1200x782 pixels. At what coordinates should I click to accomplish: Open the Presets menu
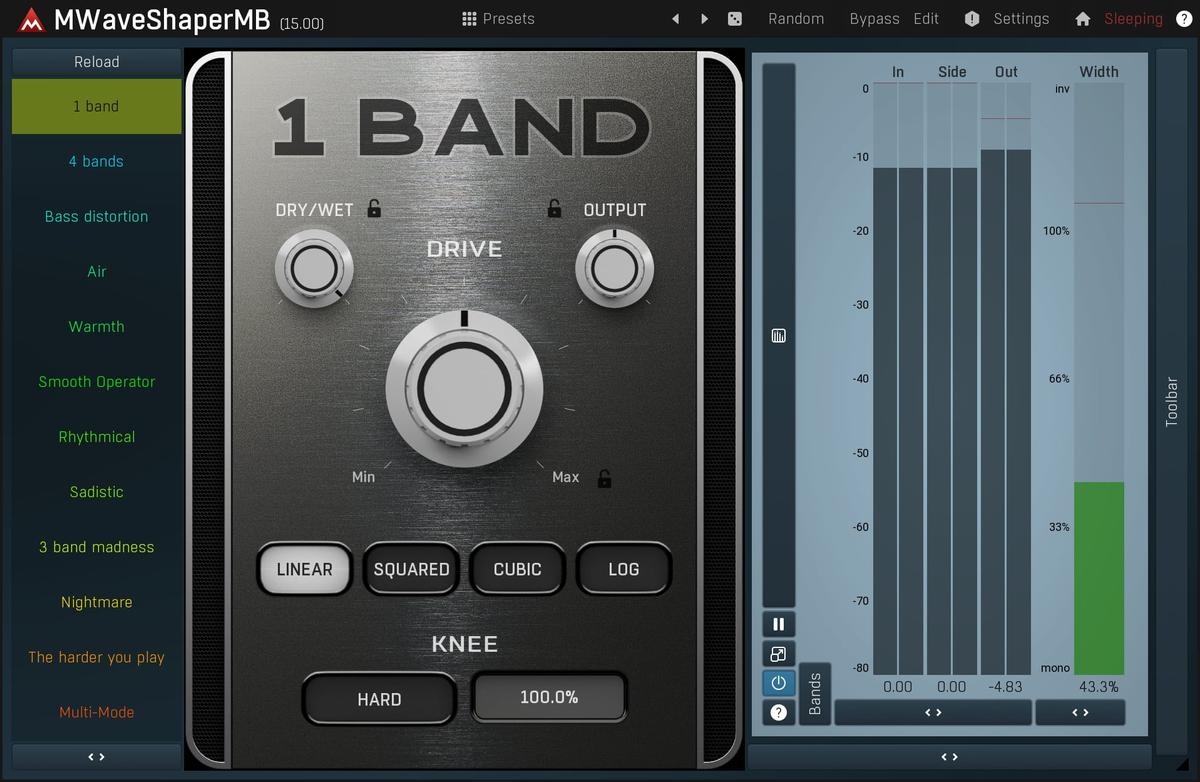(x=498, y=19)
